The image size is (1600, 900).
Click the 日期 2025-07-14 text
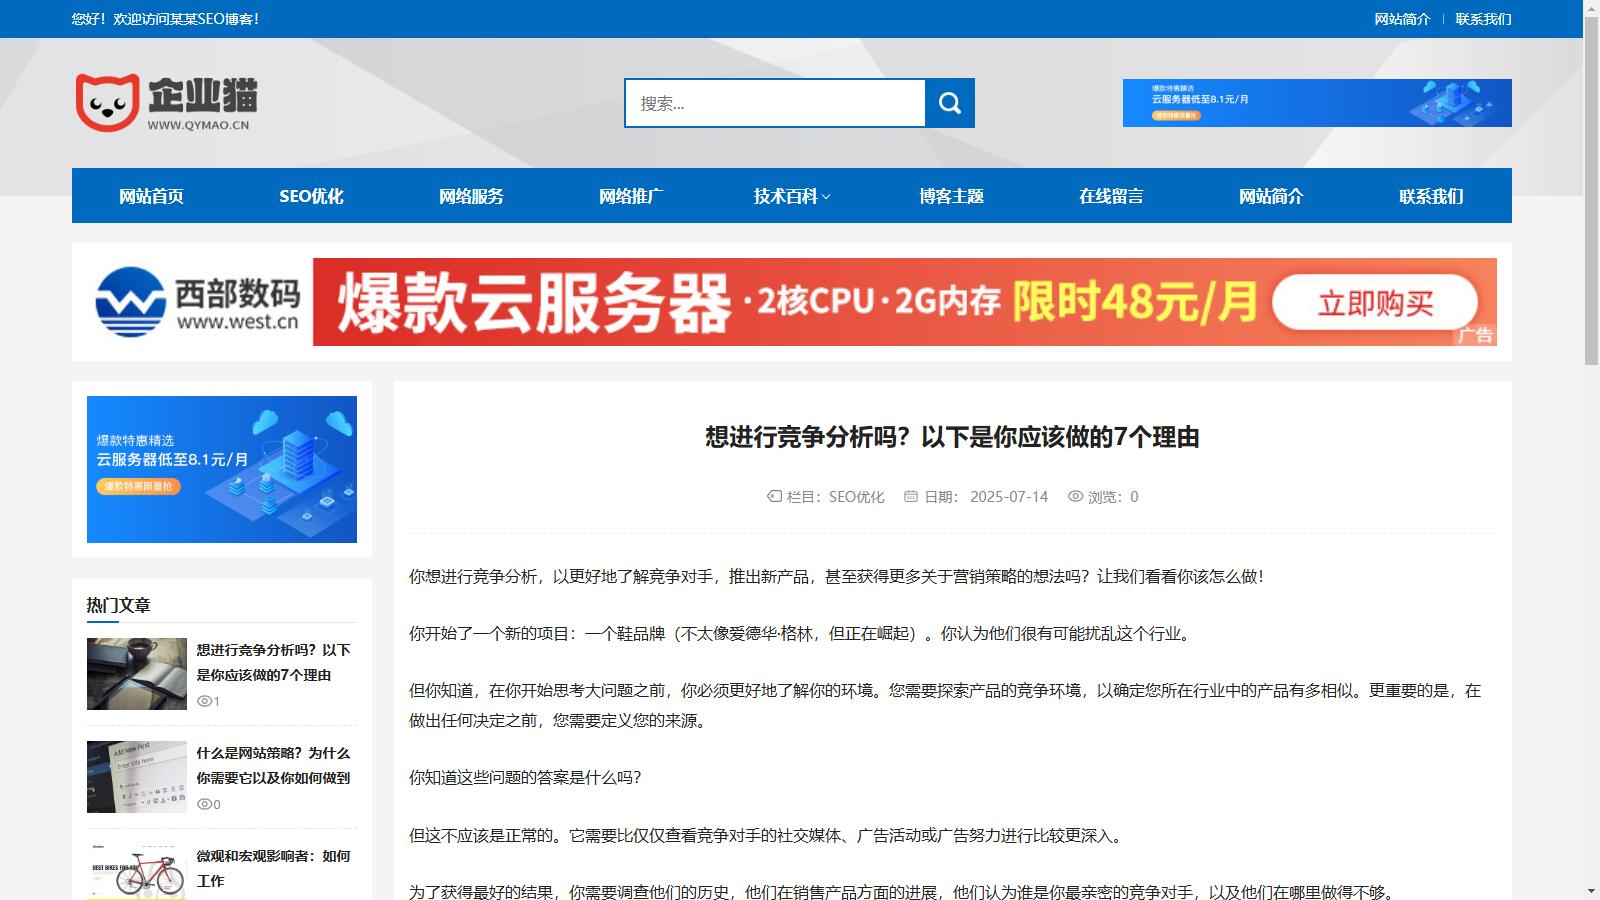(986, 497)
